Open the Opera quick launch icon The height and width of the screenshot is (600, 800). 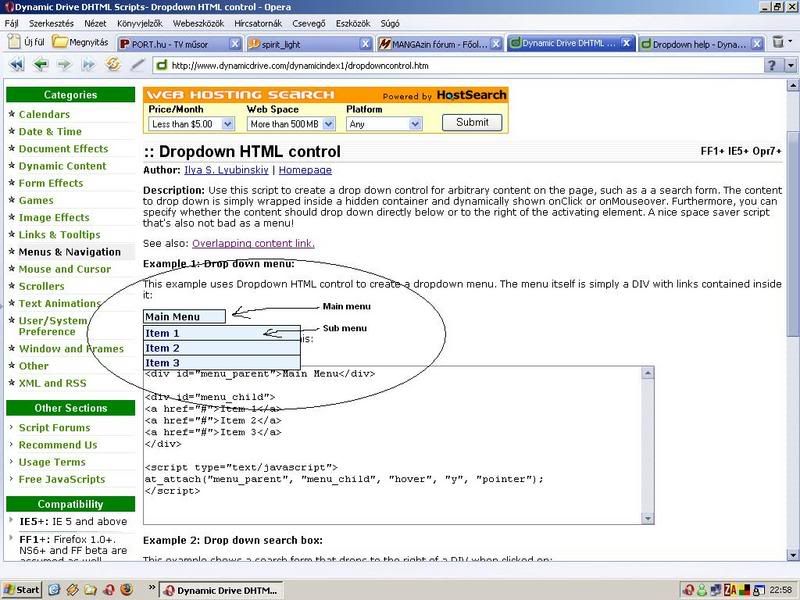(109, 590)
